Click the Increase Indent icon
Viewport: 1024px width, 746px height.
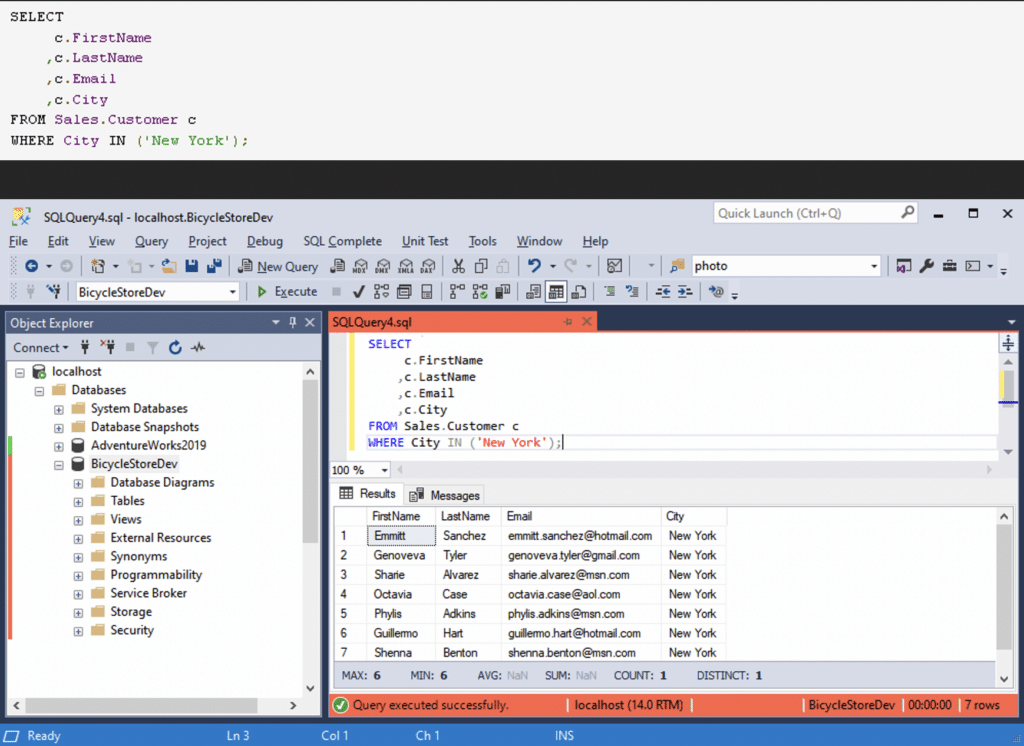tap(685, 291)
